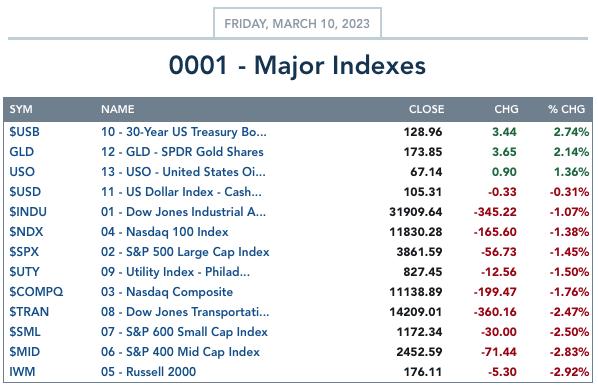The height and width of the screenshot is (388, 598).
Task: Click the USO ticker symbol
Action: click(22, 172)
